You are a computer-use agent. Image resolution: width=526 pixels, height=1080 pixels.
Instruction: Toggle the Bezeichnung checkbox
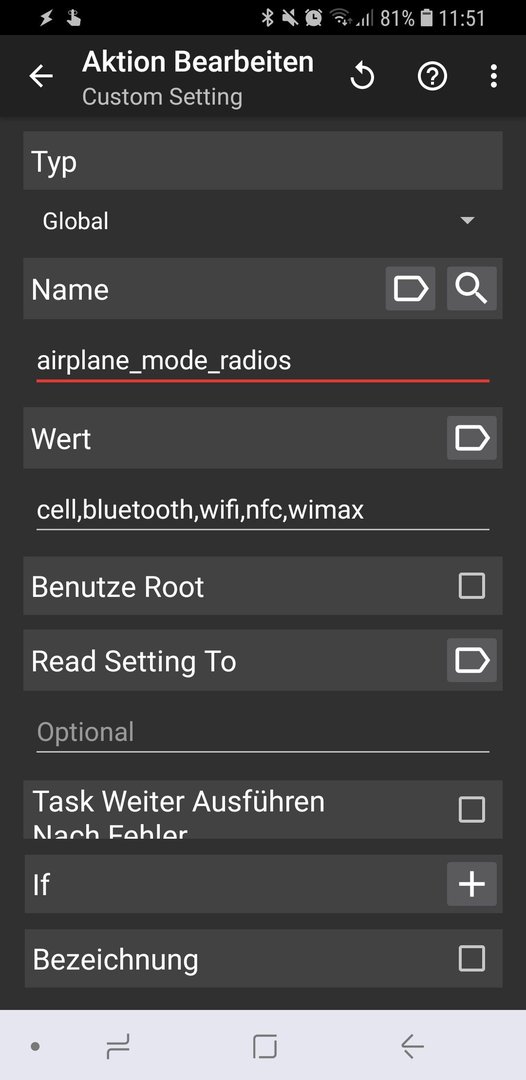(x=472, y=958)
